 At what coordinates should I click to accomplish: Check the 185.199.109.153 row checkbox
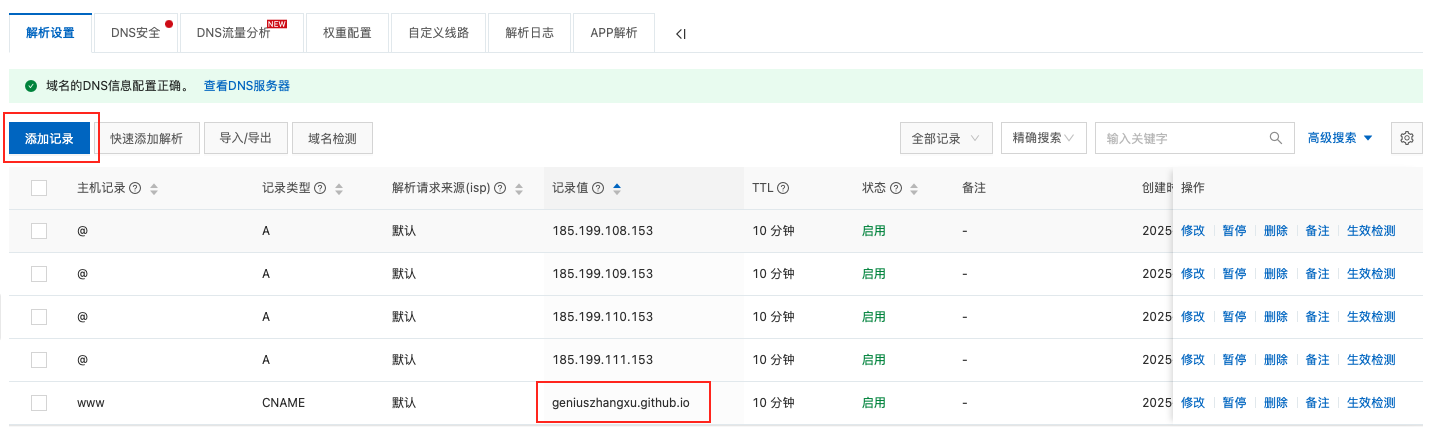39,274
